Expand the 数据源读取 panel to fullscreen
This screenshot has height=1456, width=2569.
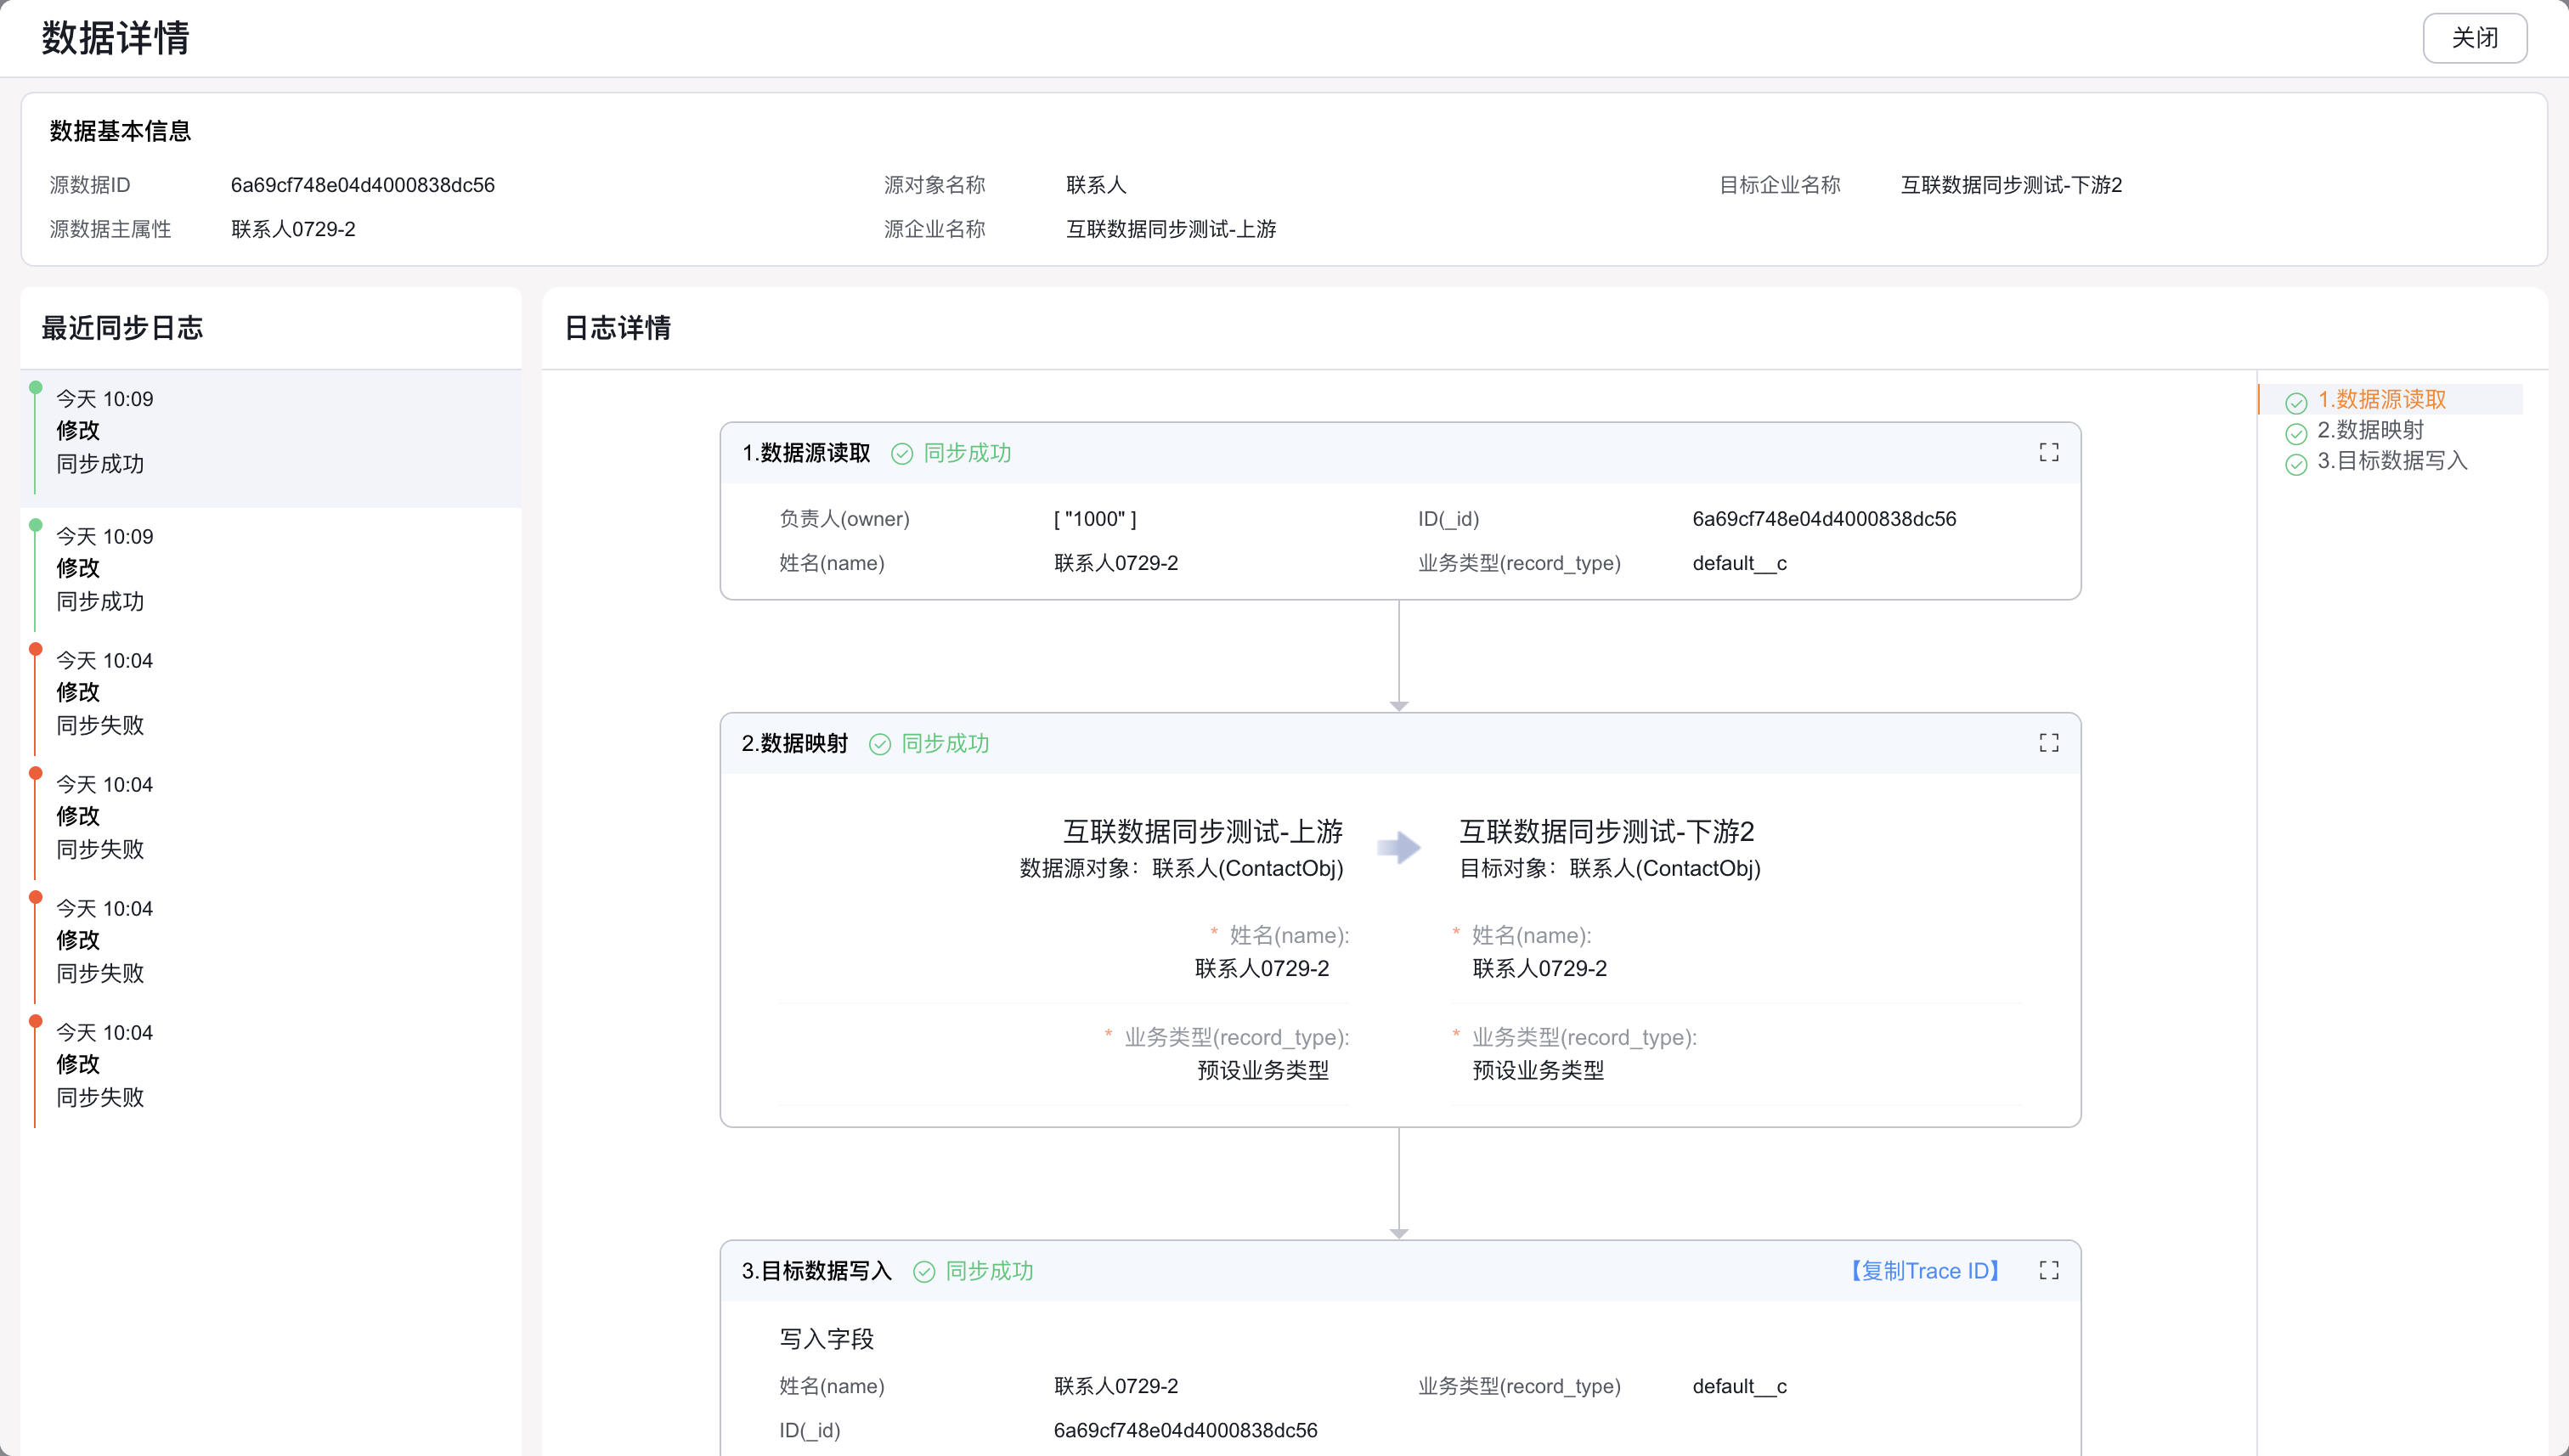[2048, 453]
